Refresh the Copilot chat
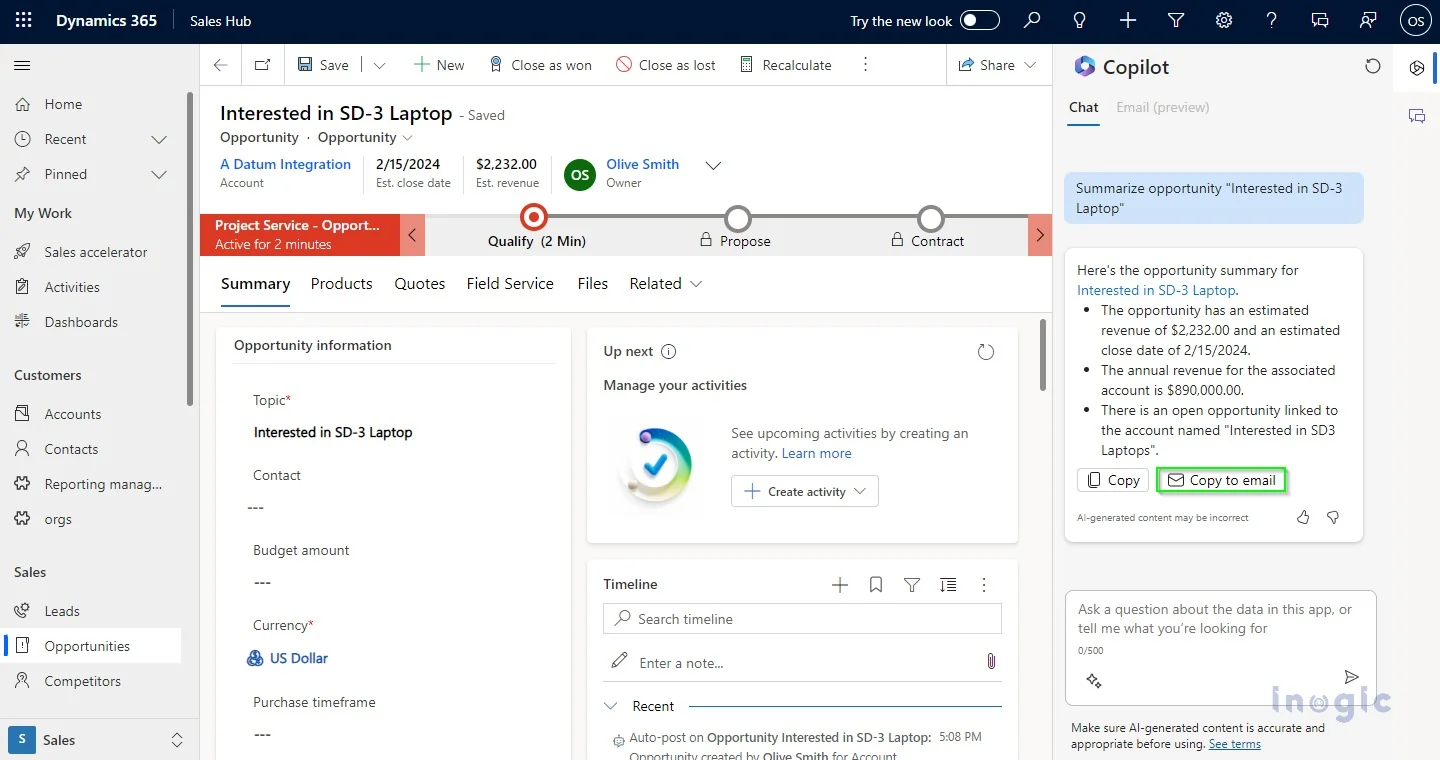 click(1373, 66)
